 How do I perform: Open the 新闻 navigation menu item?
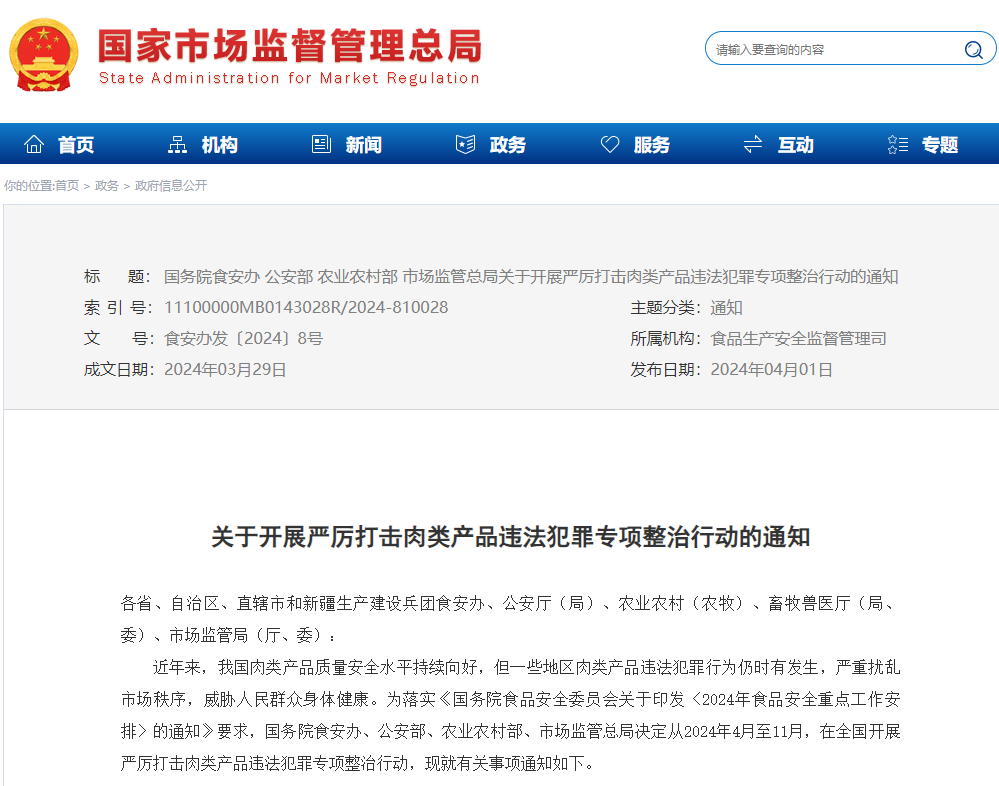point(364,145)
